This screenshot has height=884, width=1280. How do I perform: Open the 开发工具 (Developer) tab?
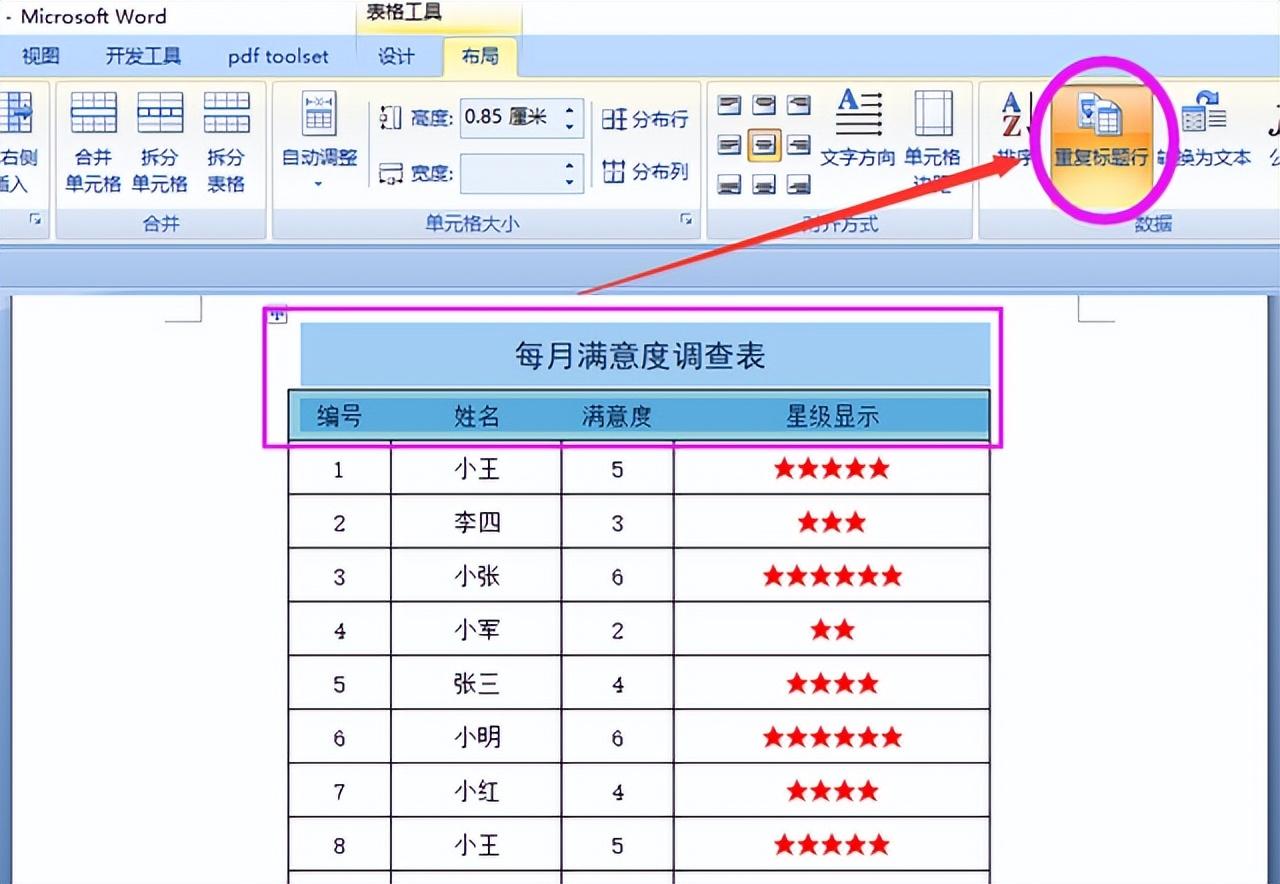pyautogui.click(x=142, y=57)
